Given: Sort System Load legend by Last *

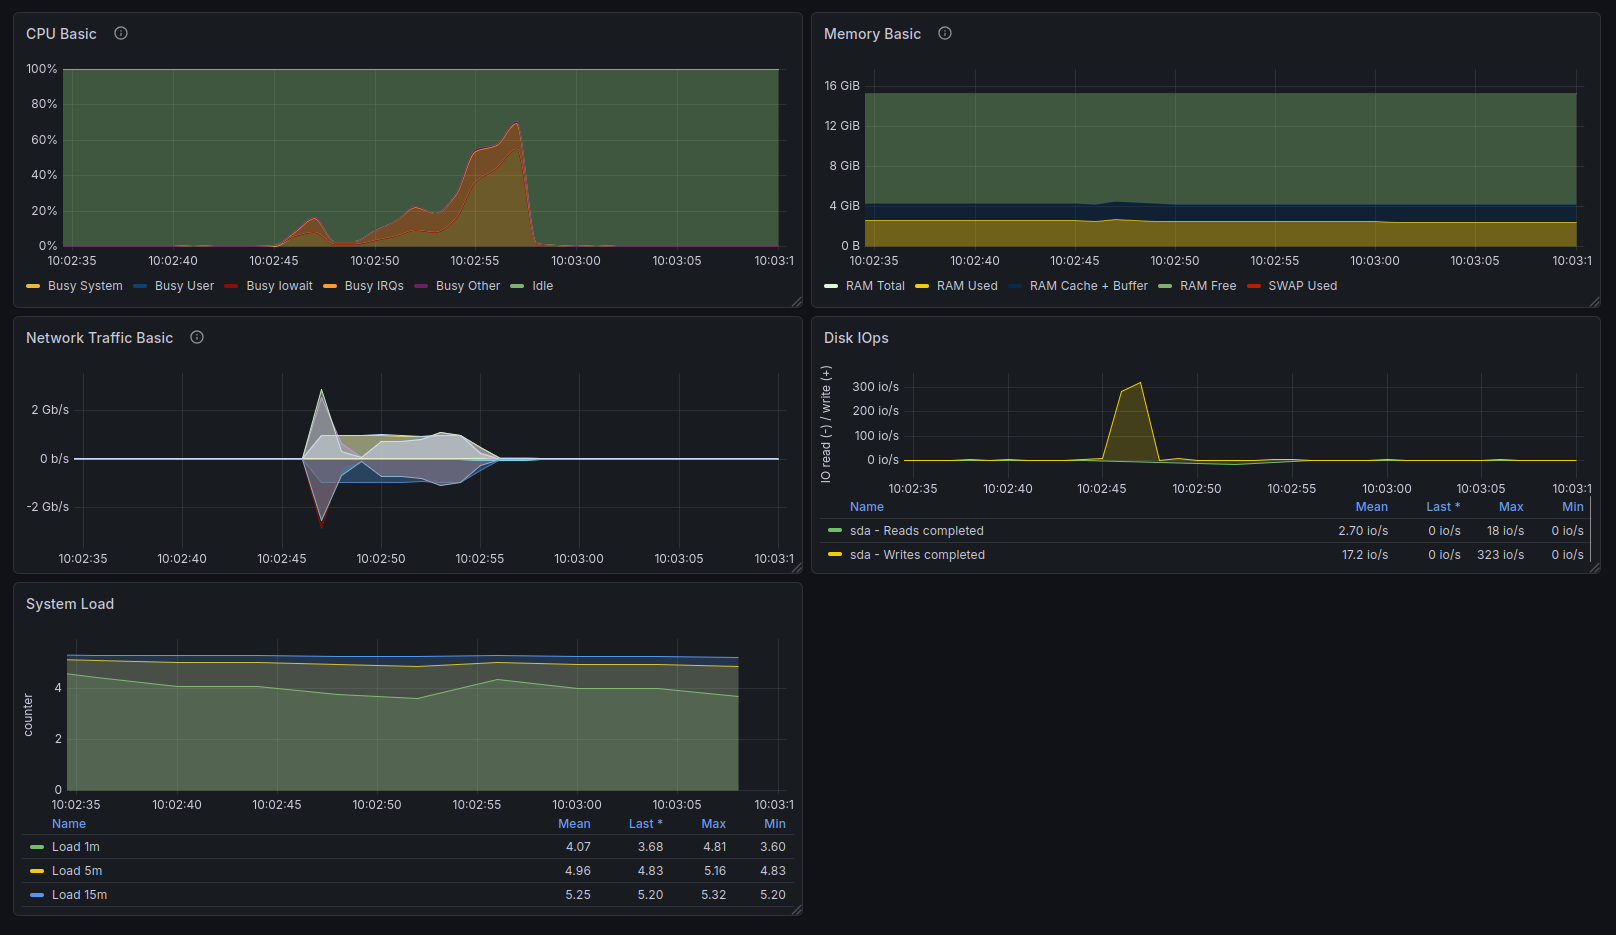Looking at the screenshot, I should click(x=646, y=824).
